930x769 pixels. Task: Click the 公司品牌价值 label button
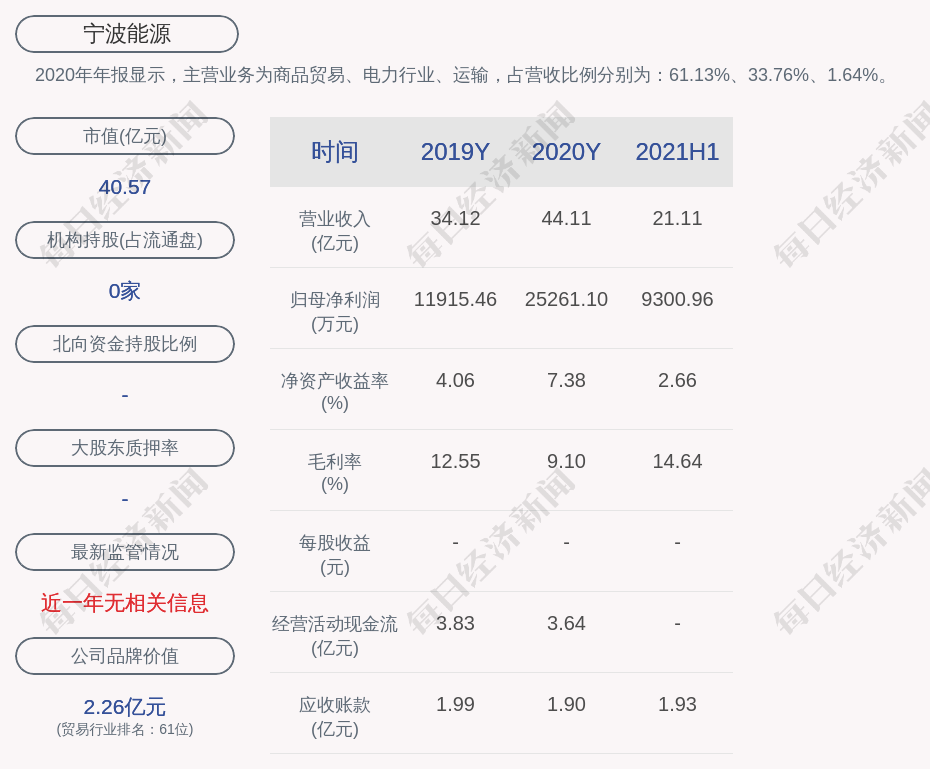[x=125, y=656]
